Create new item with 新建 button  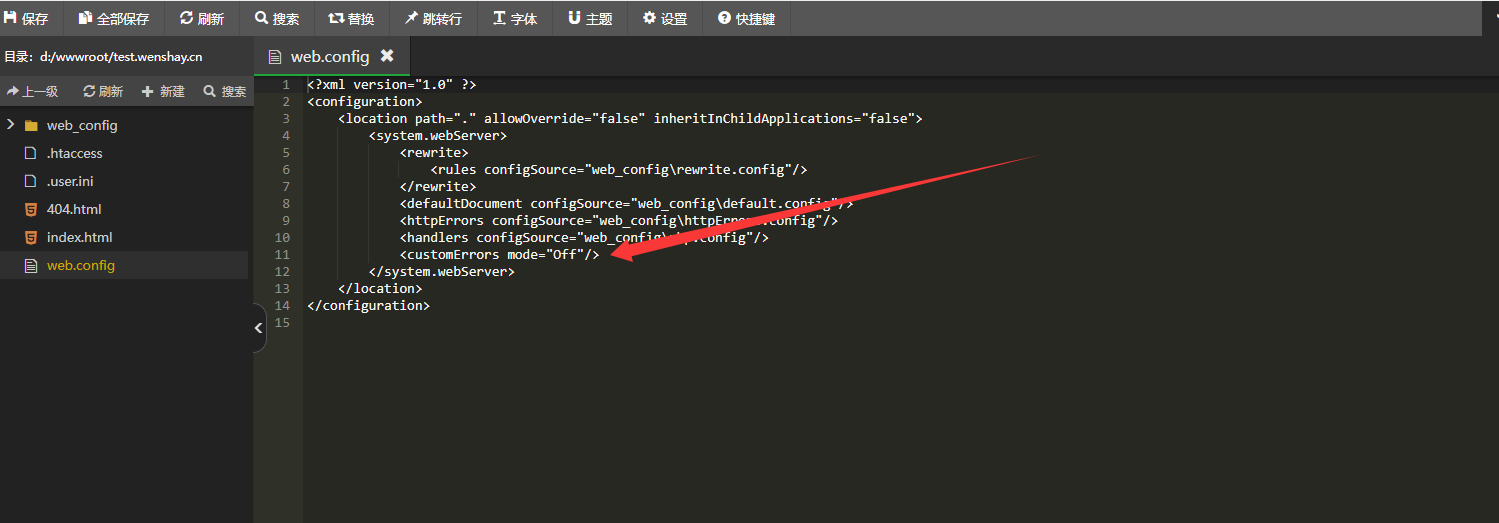pos(164,91)
